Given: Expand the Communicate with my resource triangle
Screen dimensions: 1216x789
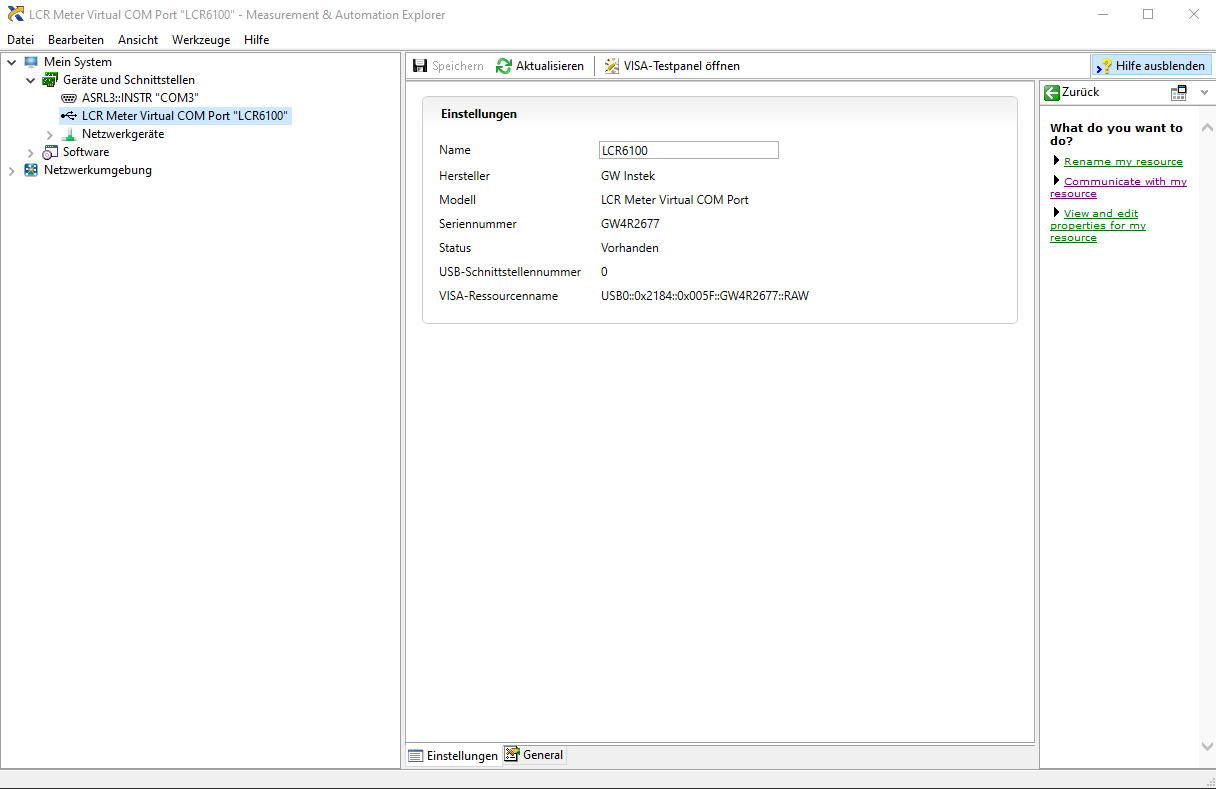Looking at the screenshot, I should 1056,180.
